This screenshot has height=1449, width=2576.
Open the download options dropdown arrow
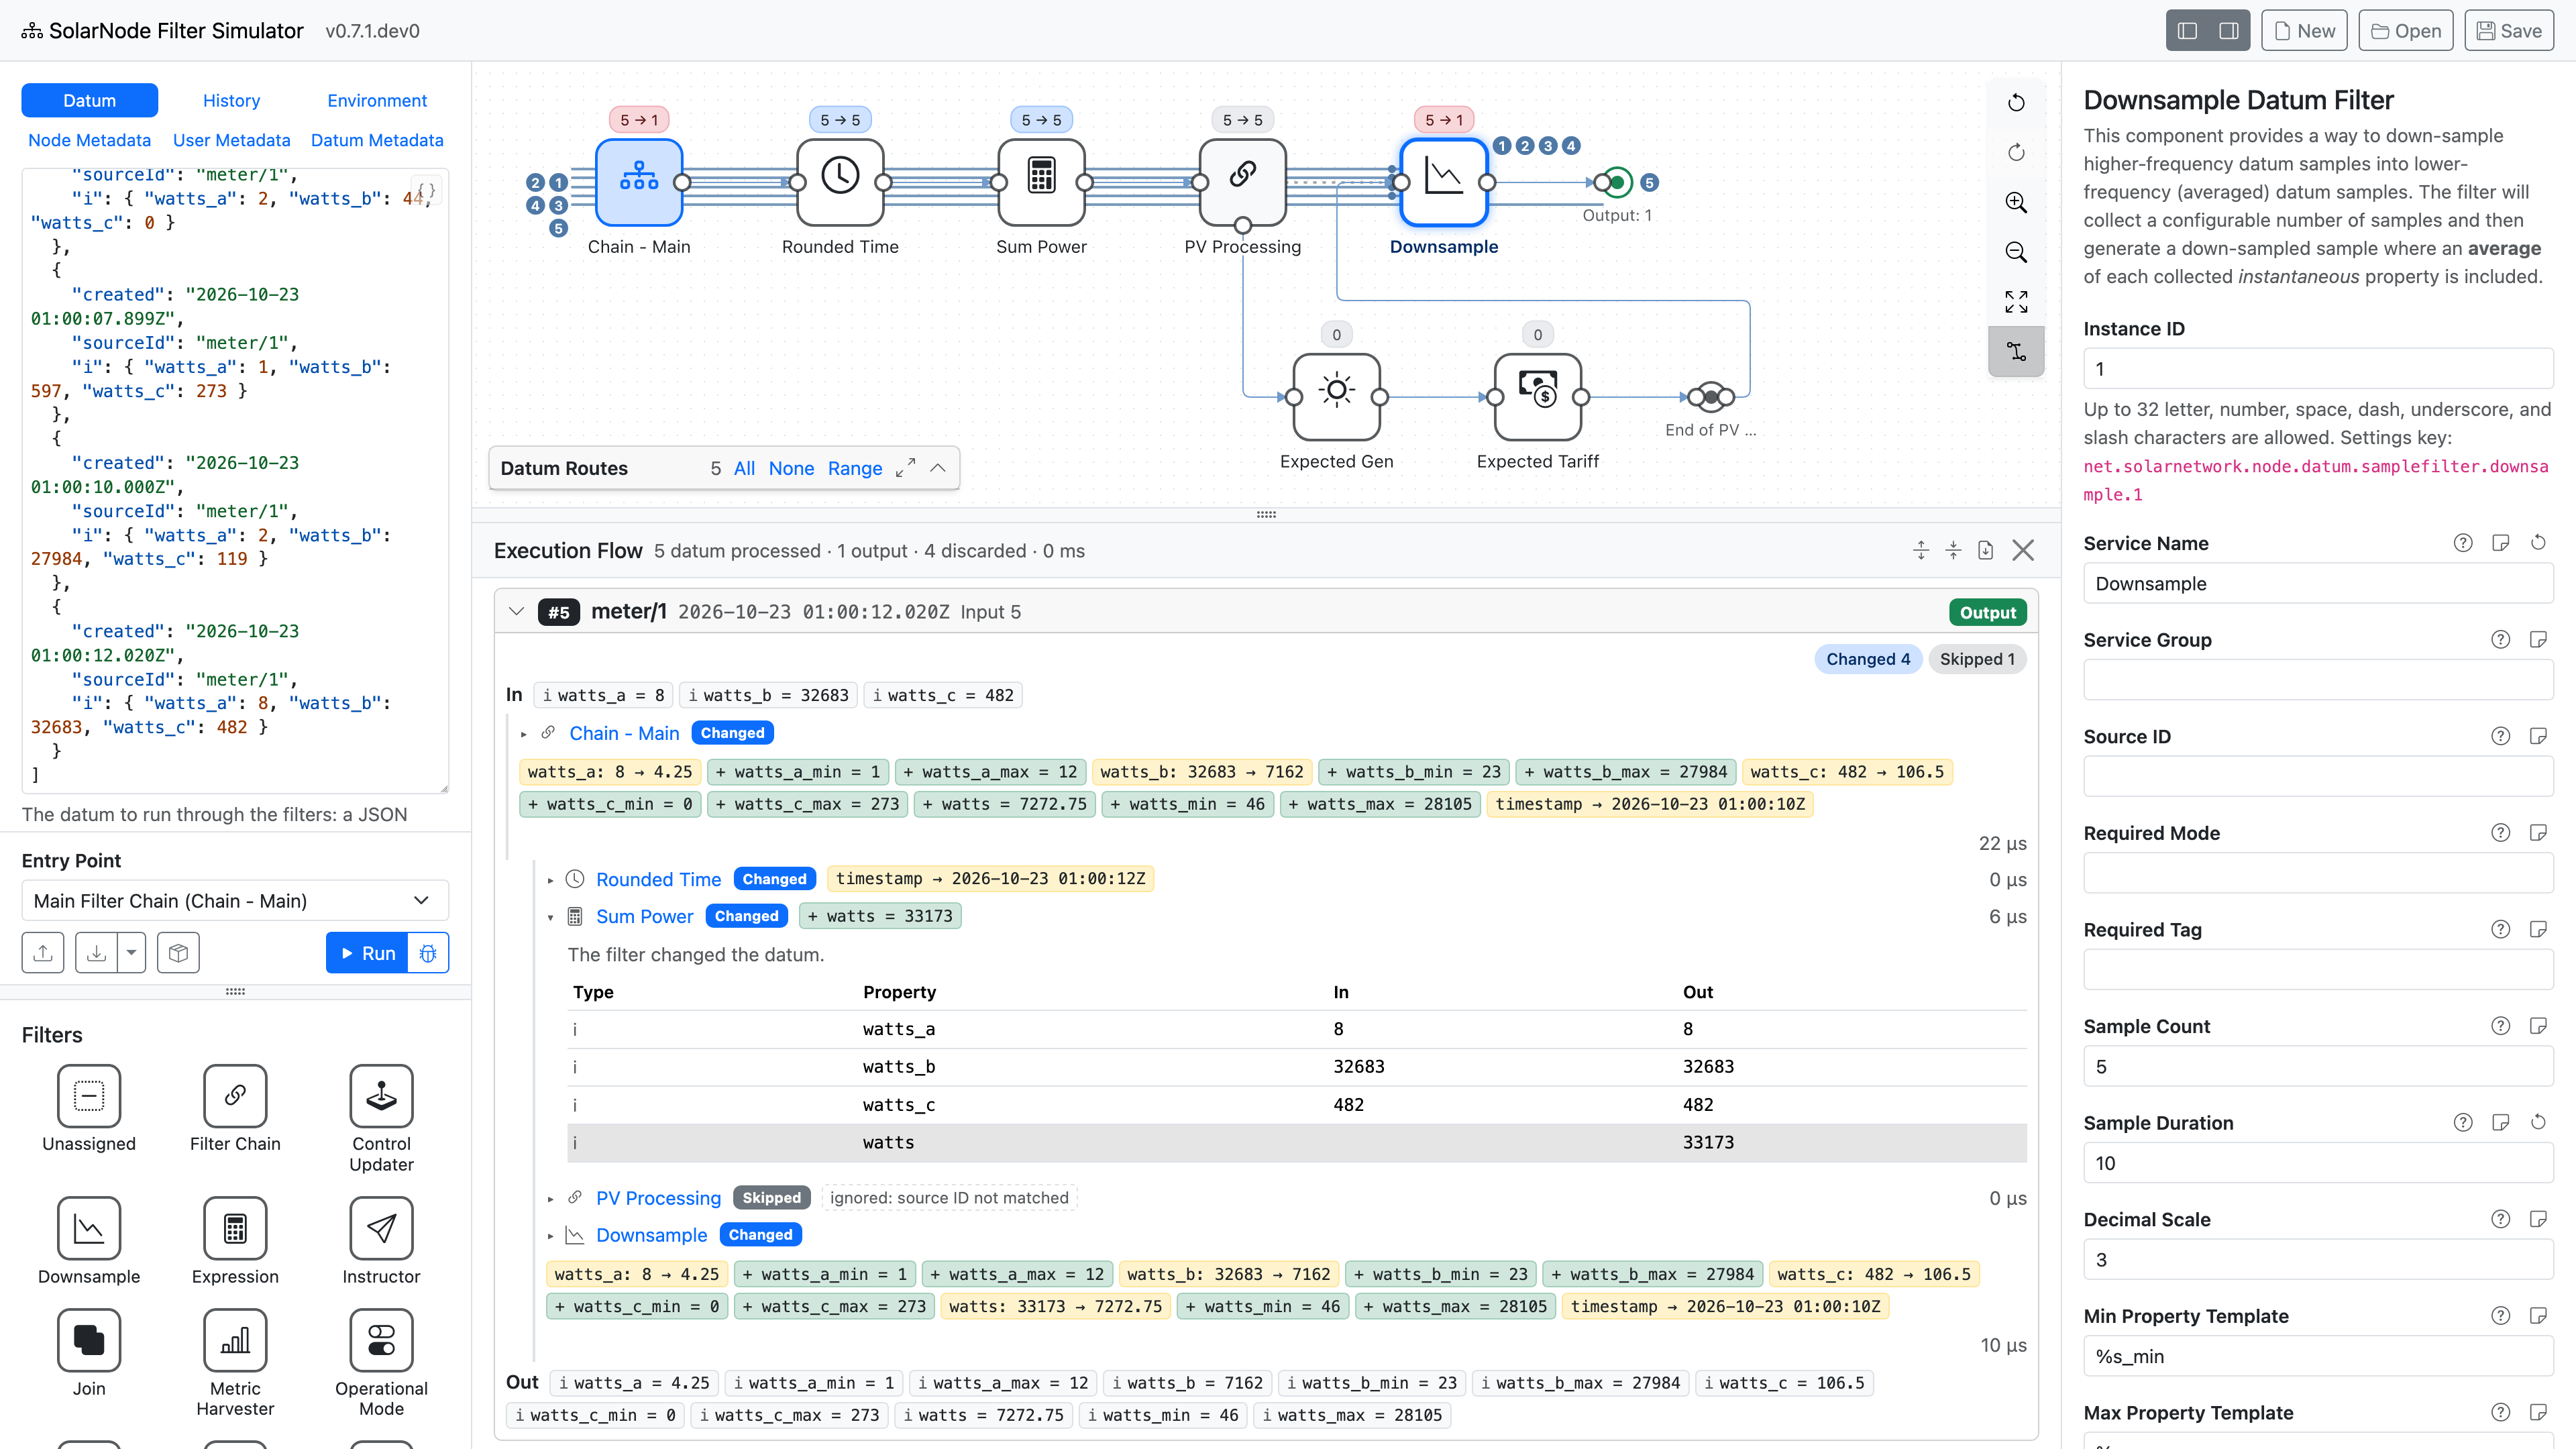(x=131, y=953)
